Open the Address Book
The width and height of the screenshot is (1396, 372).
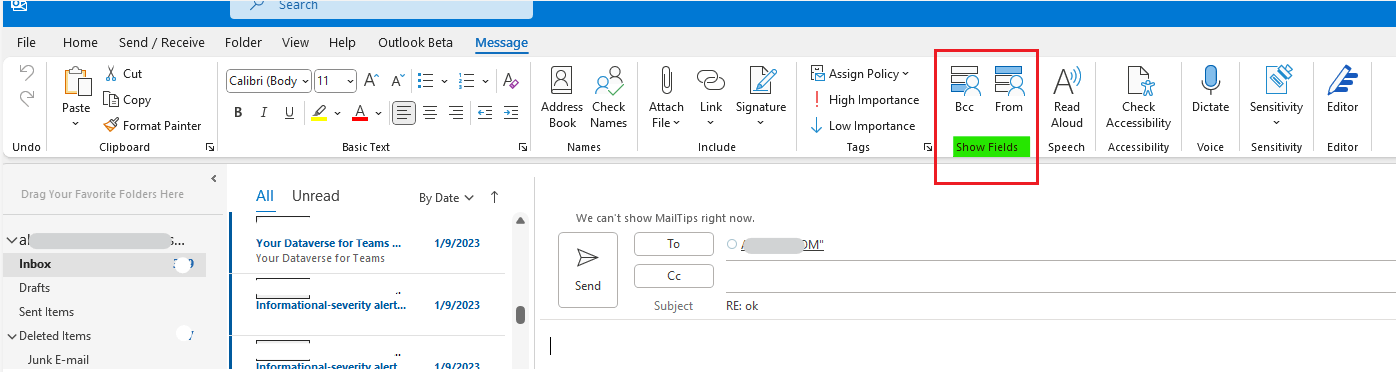(x=562, y=98)
